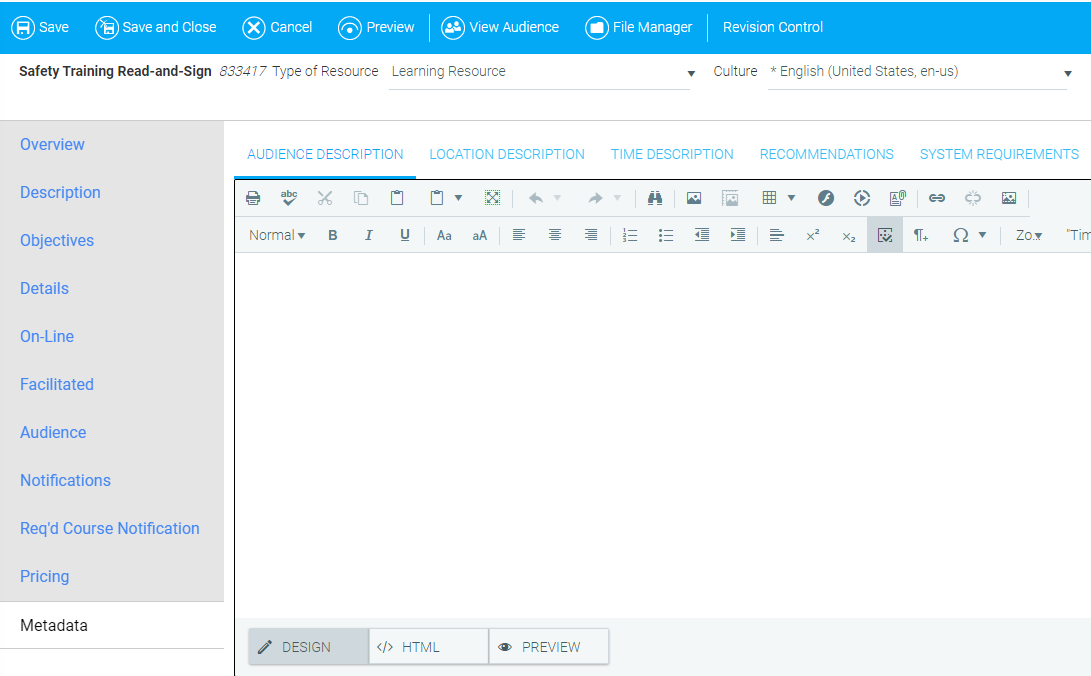Click the Print icon in editor toolbar
The width and height of the screenshot is (1091, 676).
point(253,198)
